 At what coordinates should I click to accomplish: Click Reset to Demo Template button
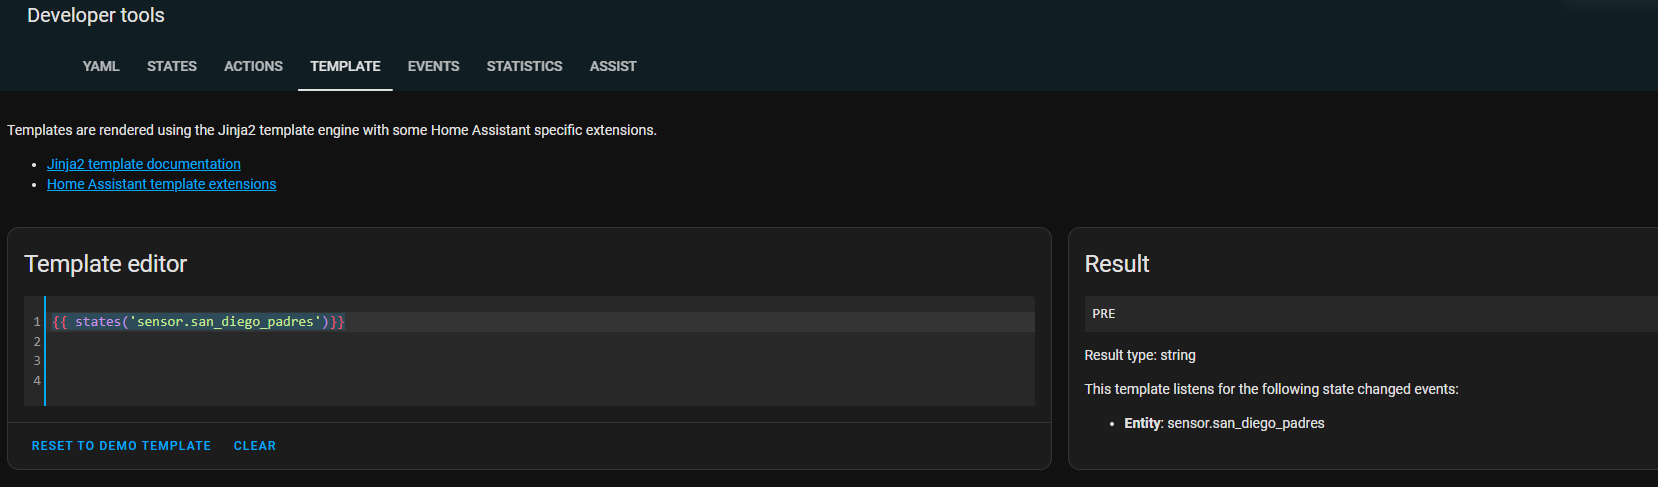[x=121, y=446]
